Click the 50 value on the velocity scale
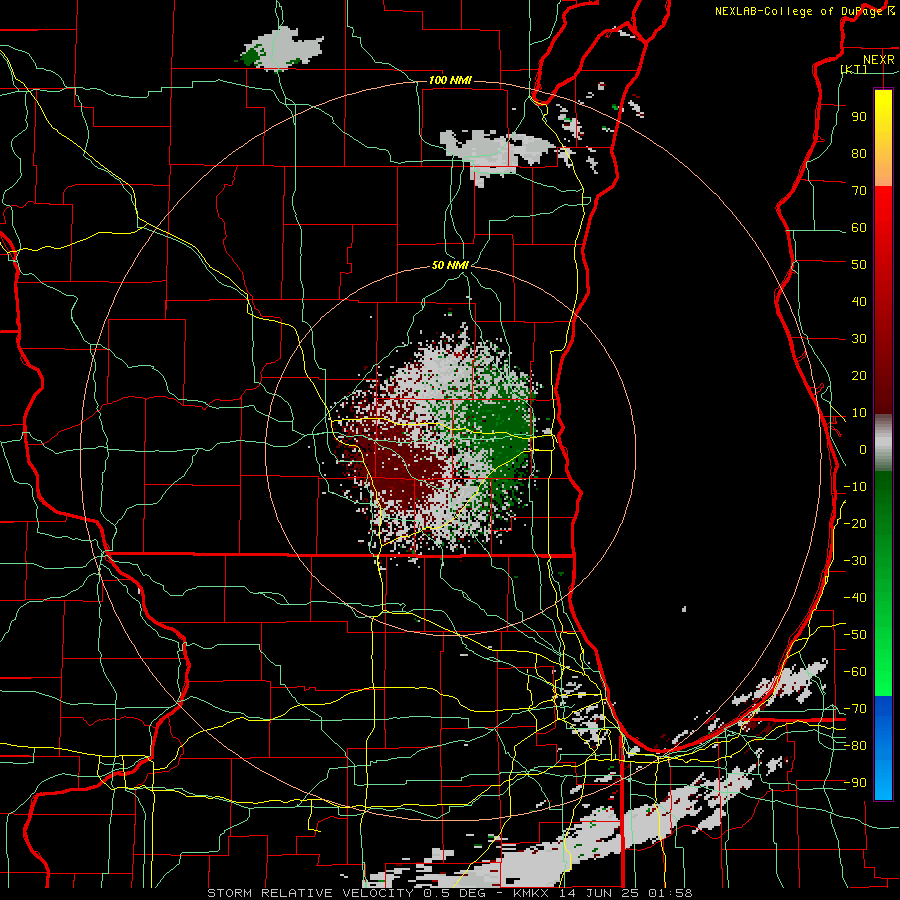This screenshot has width=900, height=900. coord(859,265)
